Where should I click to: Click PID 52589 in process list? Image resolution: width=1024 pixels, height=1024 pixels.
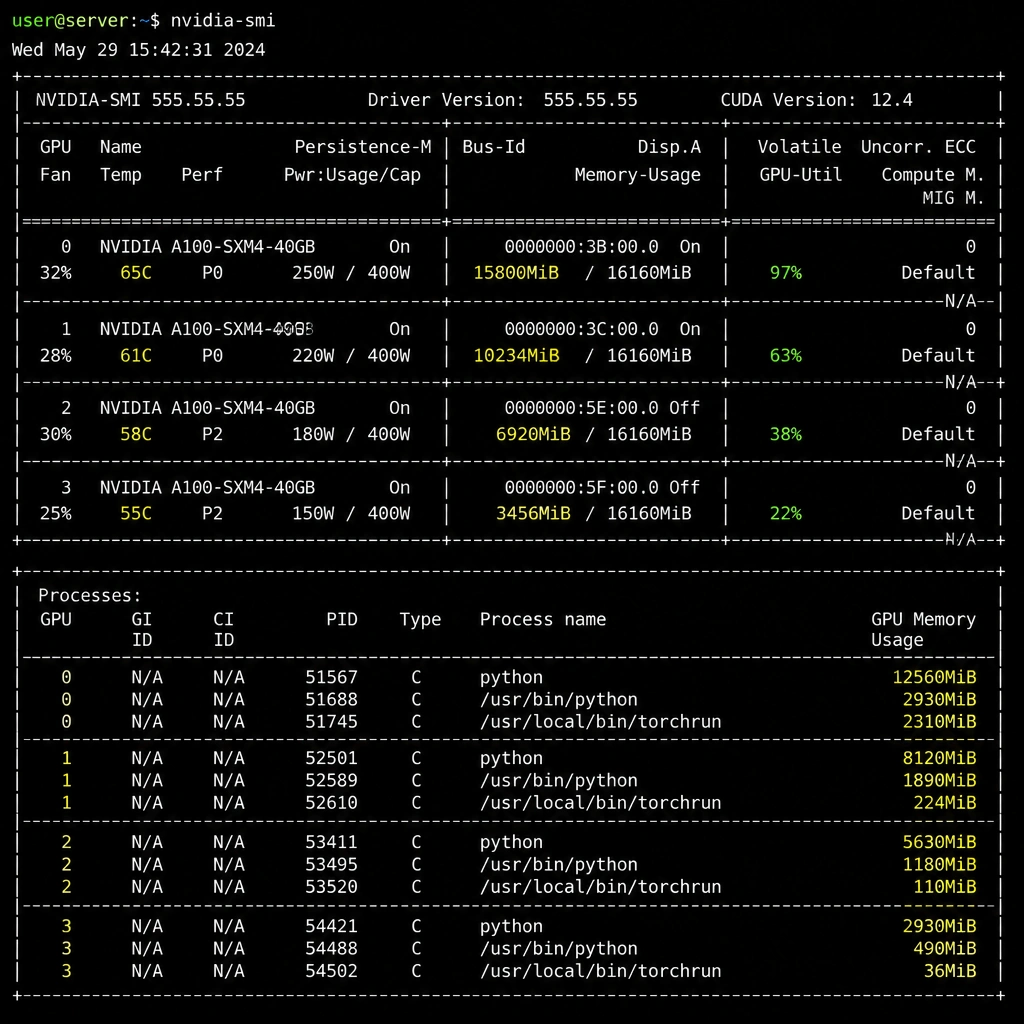(332, 780)
